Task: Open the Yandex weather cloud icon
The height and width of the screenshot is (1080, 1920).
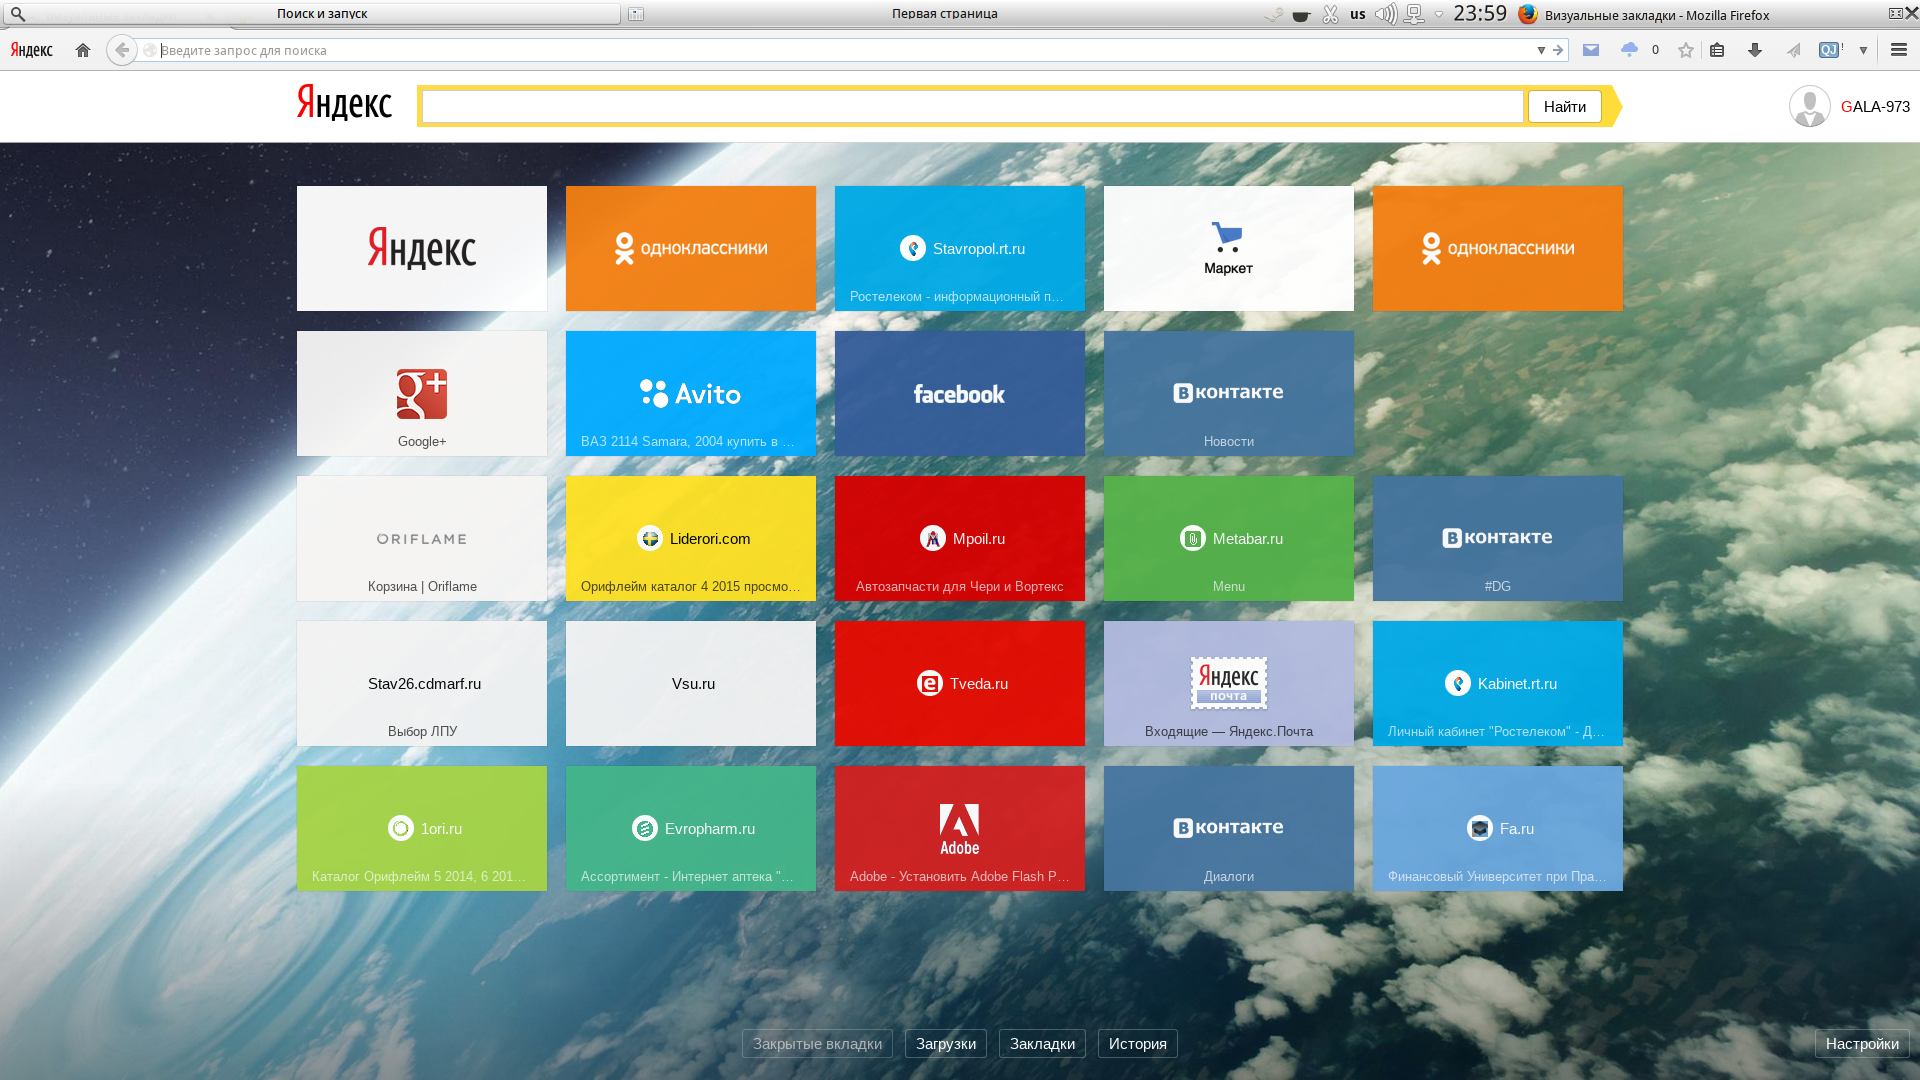Action: point(1629,50)
